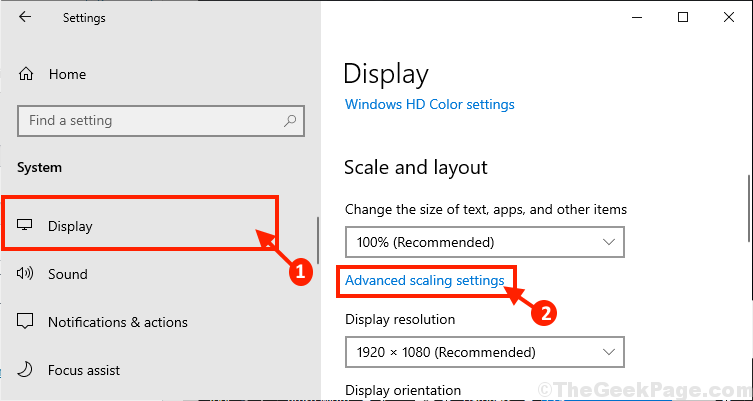Click chevron arrow on 100% (Recommended) box

pos(608,242)
